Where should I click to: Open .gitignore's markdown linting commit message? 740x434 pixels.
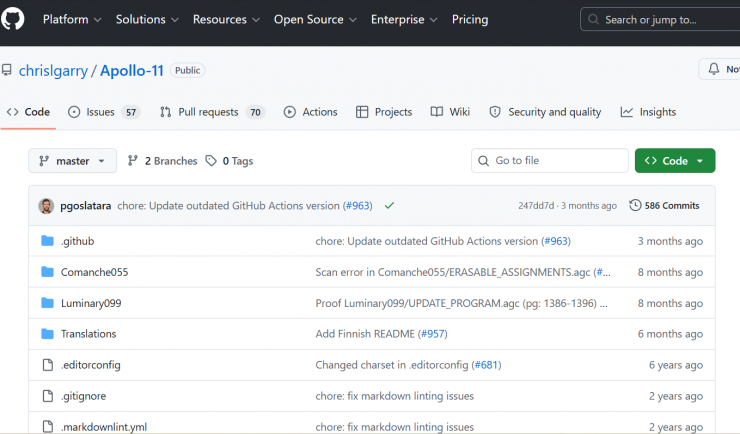pos(395,396)
